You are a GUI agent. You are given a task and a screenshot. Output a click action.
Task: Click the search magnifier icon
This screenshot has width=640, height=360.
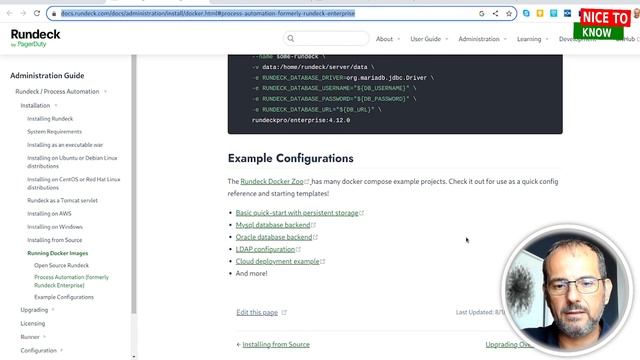coord(291,38)
